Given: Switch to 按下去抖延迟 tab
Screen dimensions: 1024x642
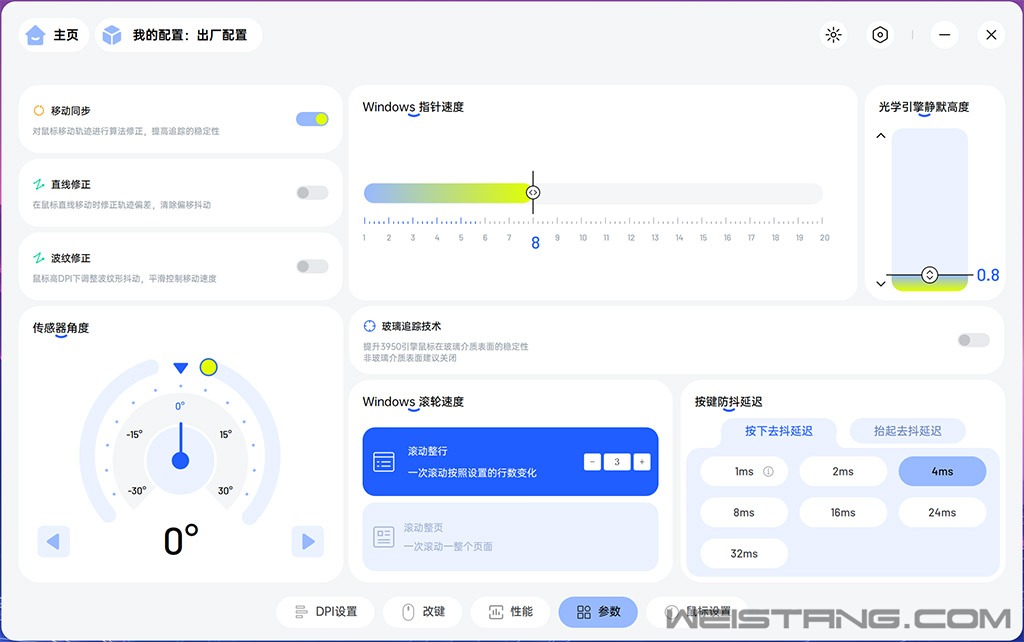Looking at the screenshot, I should [x=778, y=431].
